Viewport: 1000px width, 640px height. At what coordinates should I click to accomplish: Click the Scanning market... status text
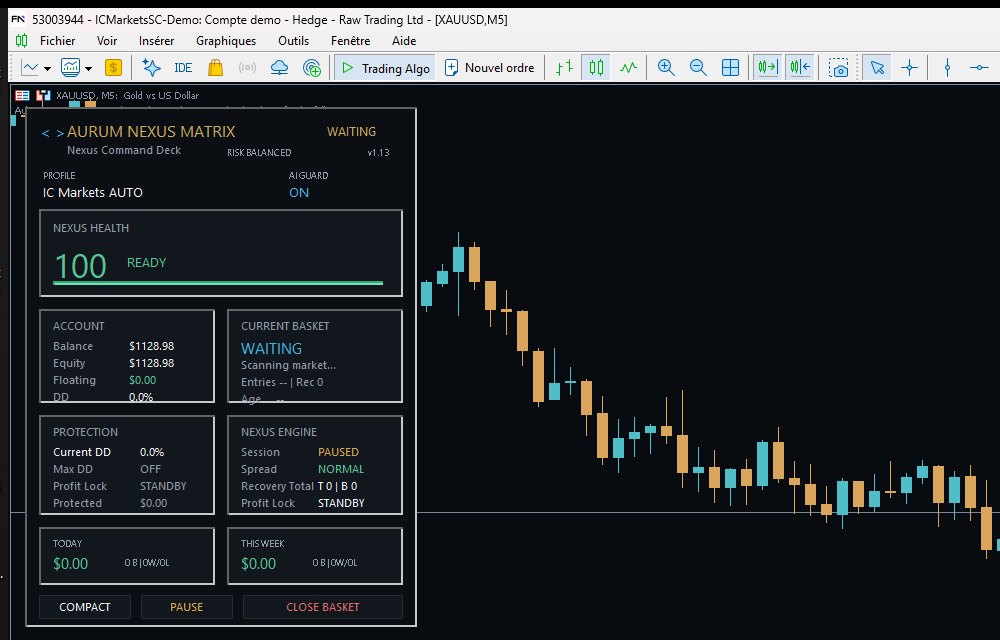click(288, 365)
